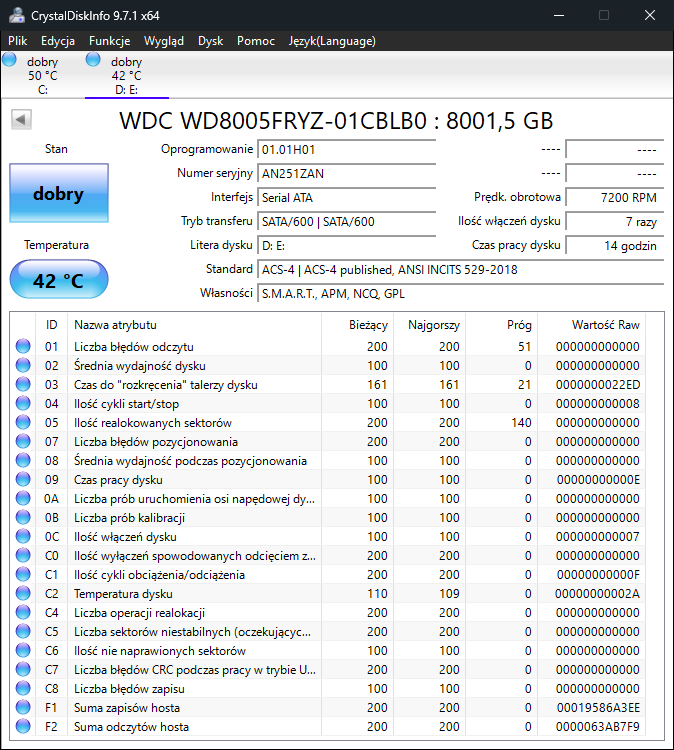
Task: Select the Liczba błędów odczytu row
Action: click(x=328, y=346)
